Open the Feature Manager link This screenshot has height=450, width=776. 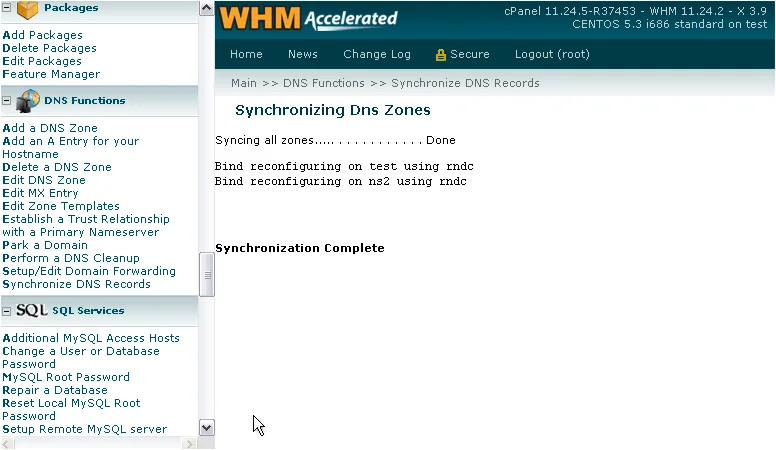pyautogui.click(x=51, y=74)
